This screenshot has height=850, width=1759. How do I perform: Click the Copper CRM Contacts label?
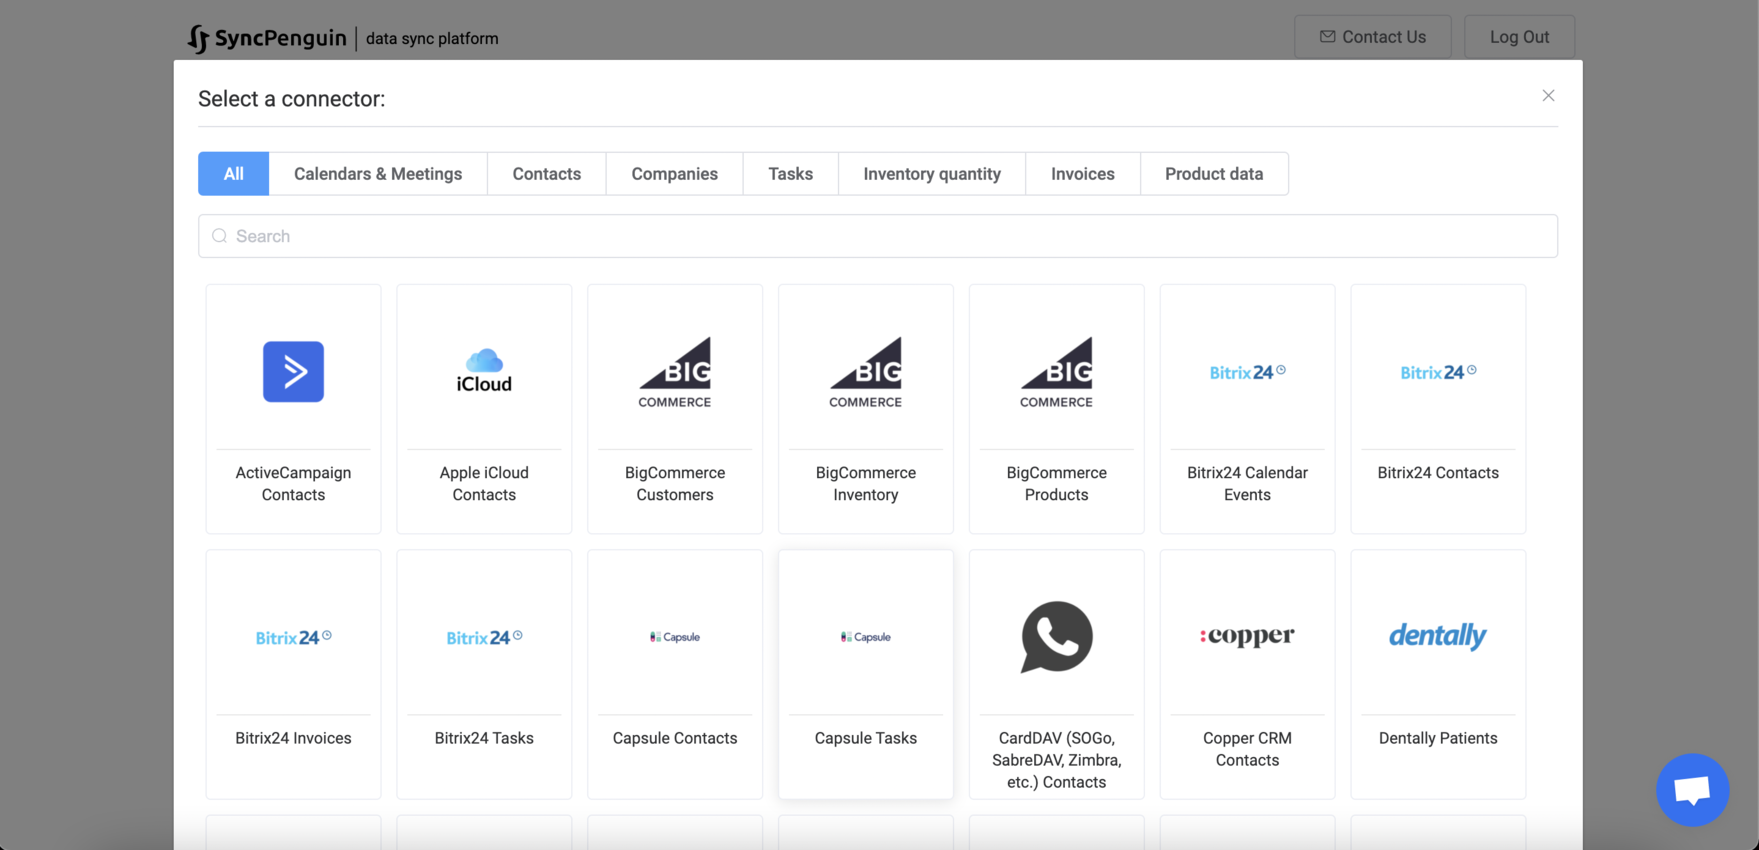[1247, 749]
